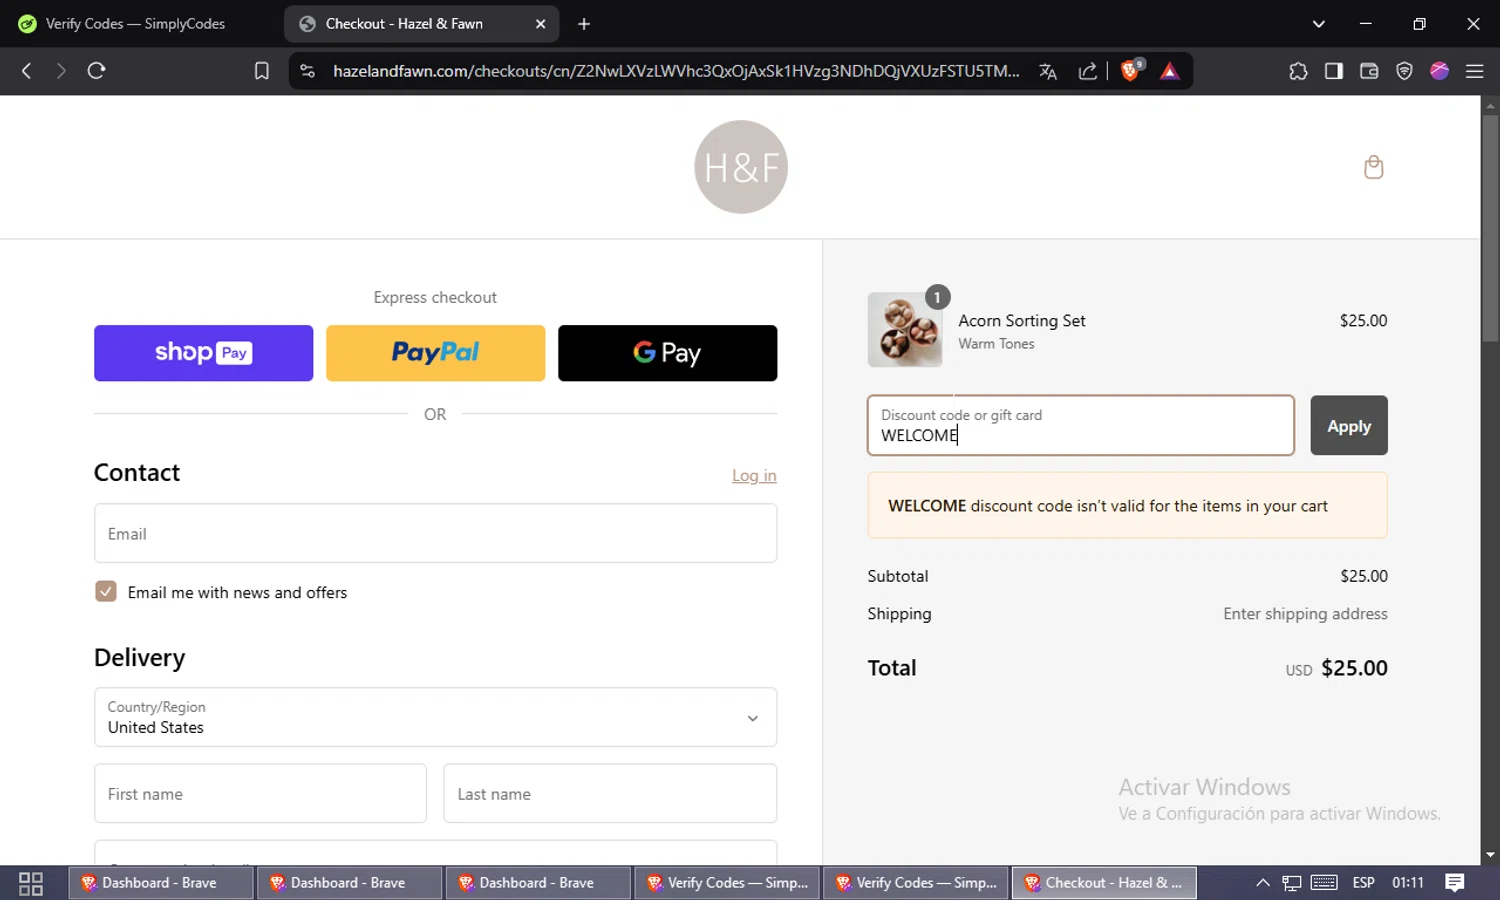The image size is (1500, 900).
Task: Open the Leo AI assistant icon
Action: 1439,71
